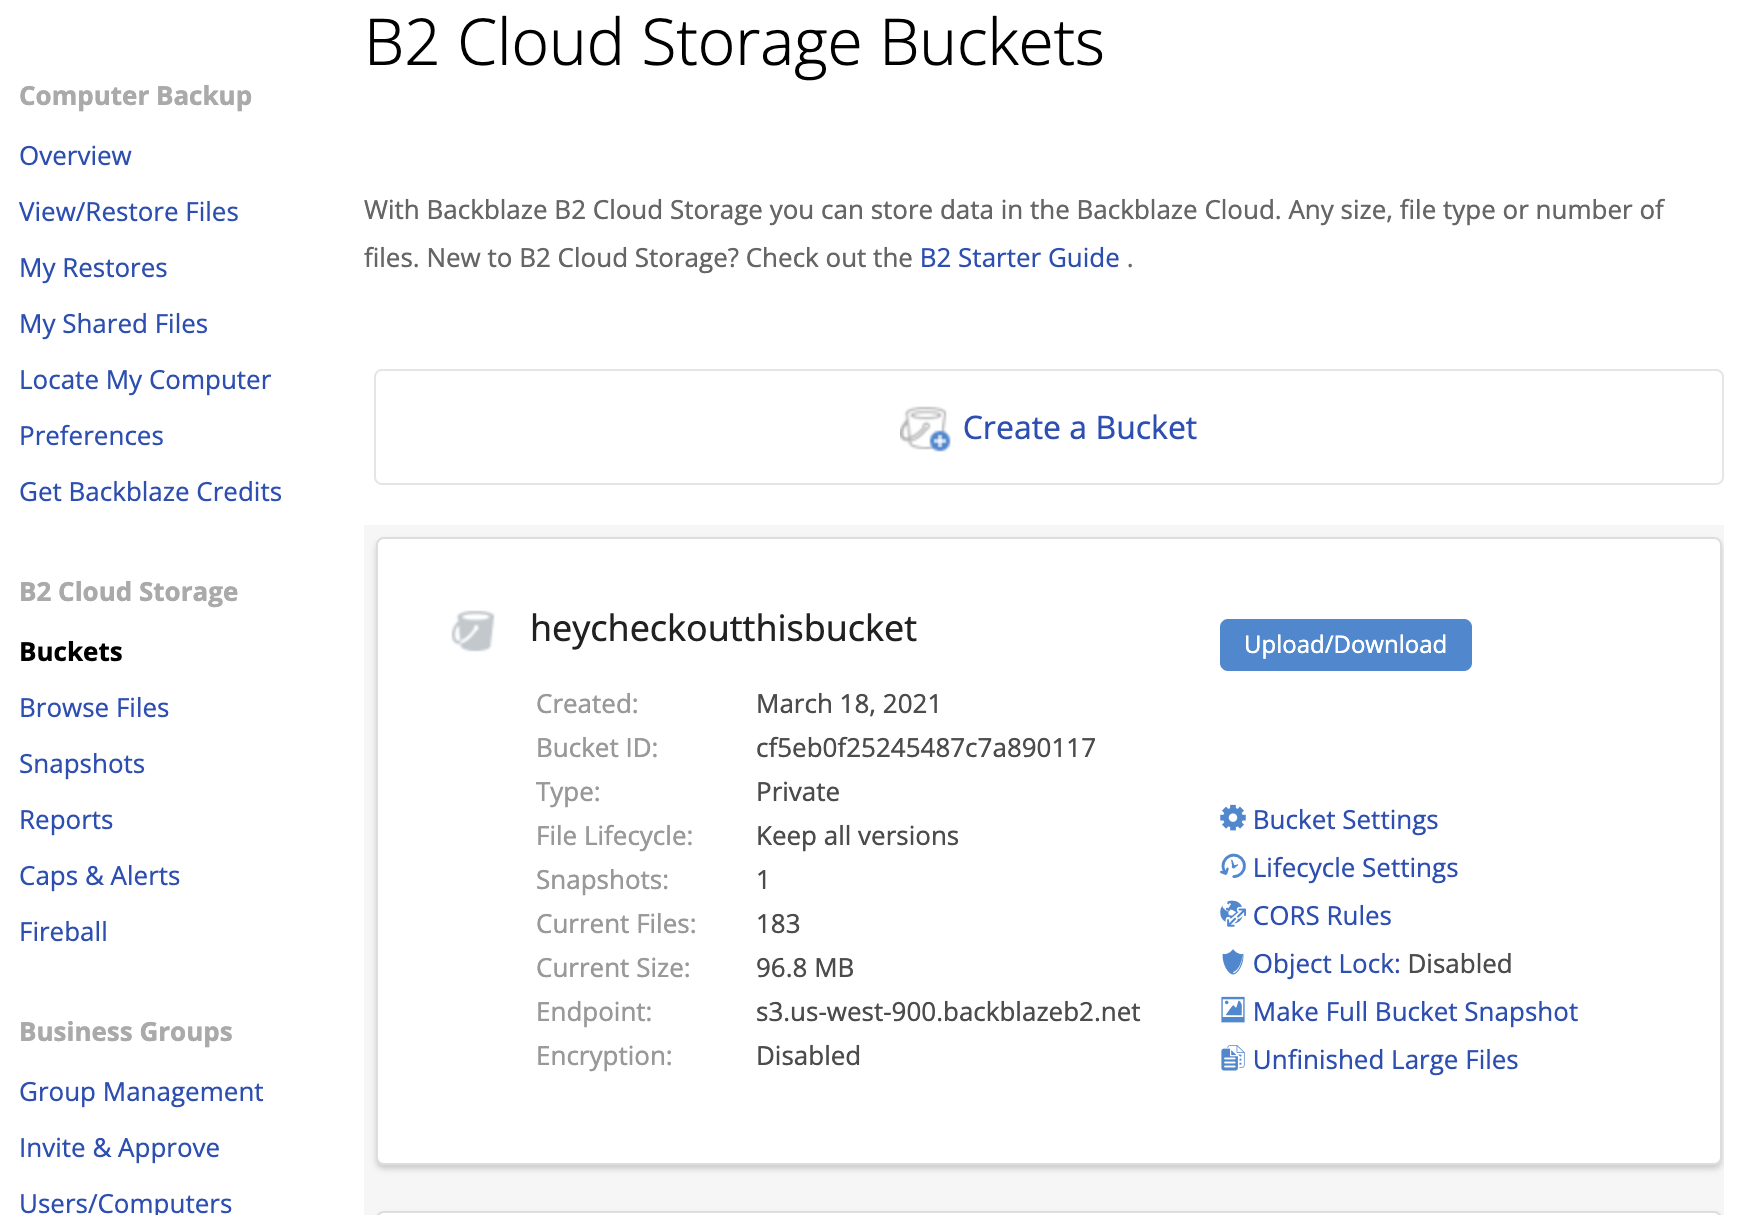Screen dimensions: 1744x1215
Task: Open Group Management
Action: tap(141, 1092)
